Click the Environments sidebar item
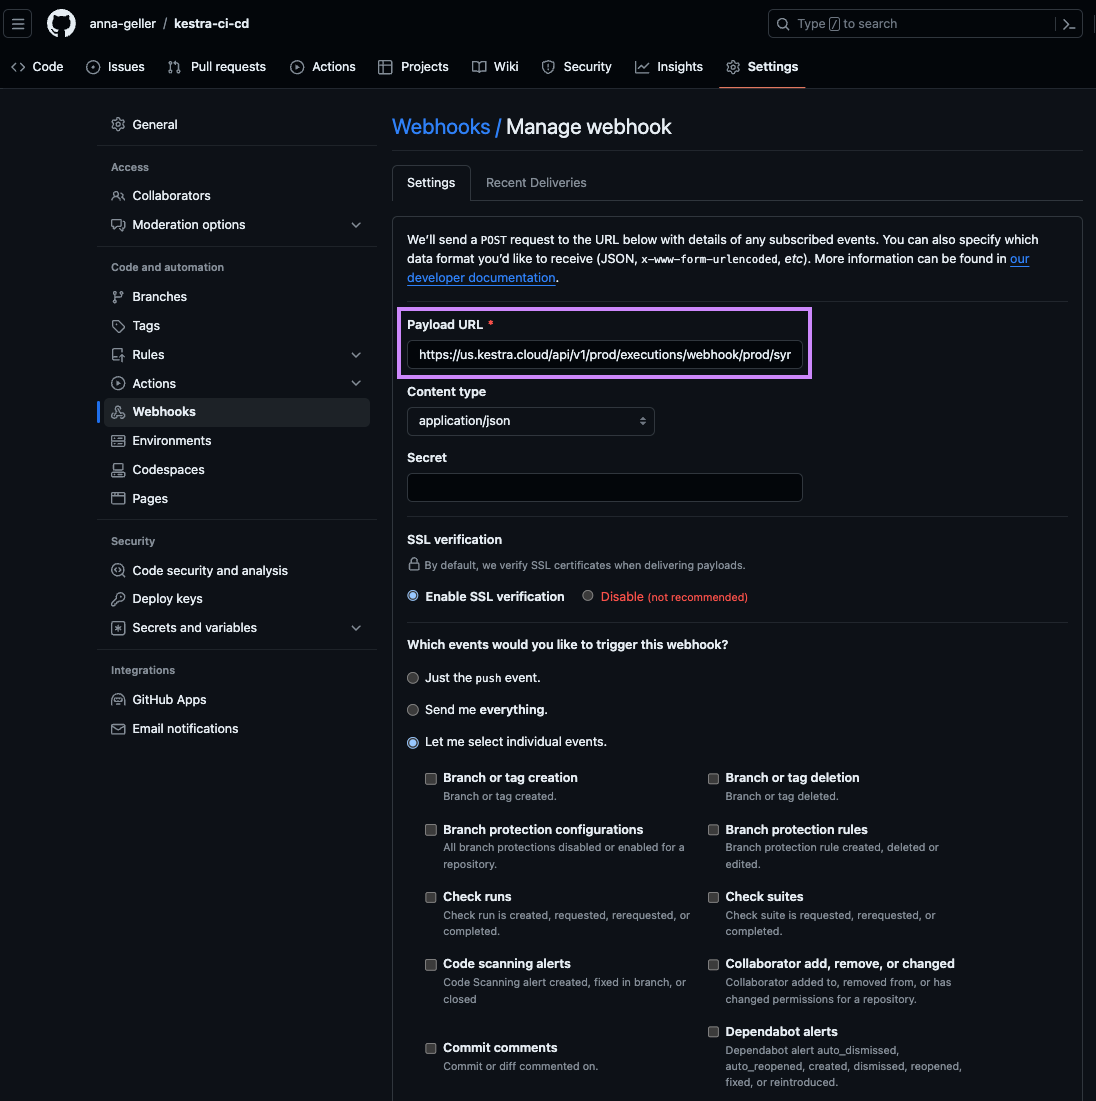Screen dimensions: 1096x1101 pos(171,440)
